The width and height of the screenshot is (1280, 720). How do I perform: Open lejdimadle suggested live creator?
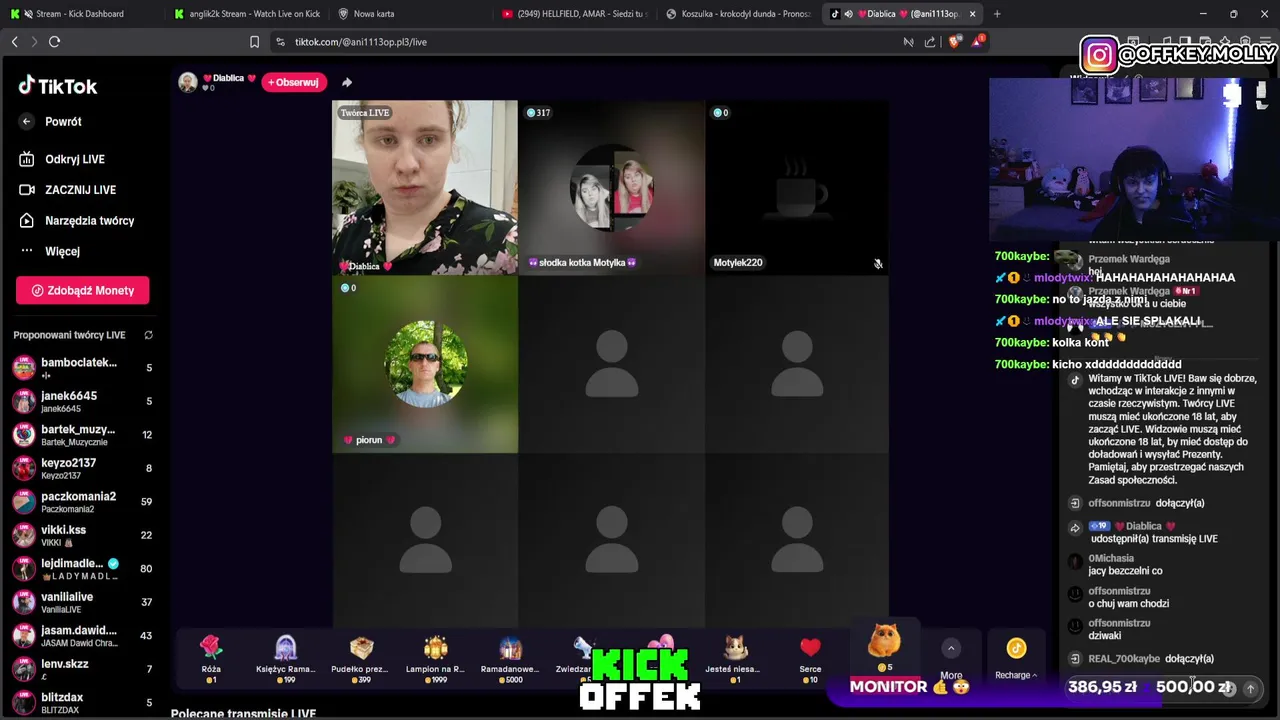(x=82, y=568)
